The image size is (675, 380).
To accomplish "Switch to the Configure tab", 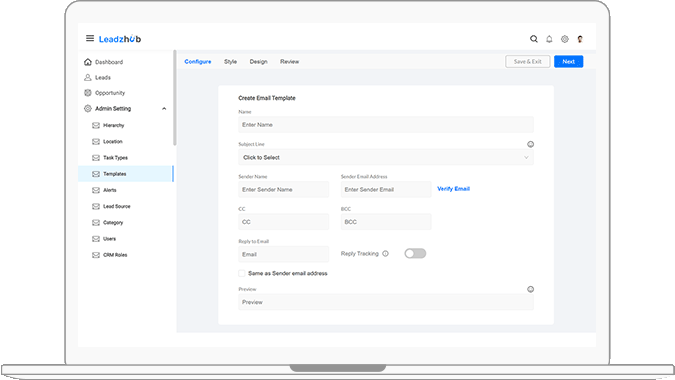I will pos(198,62).
